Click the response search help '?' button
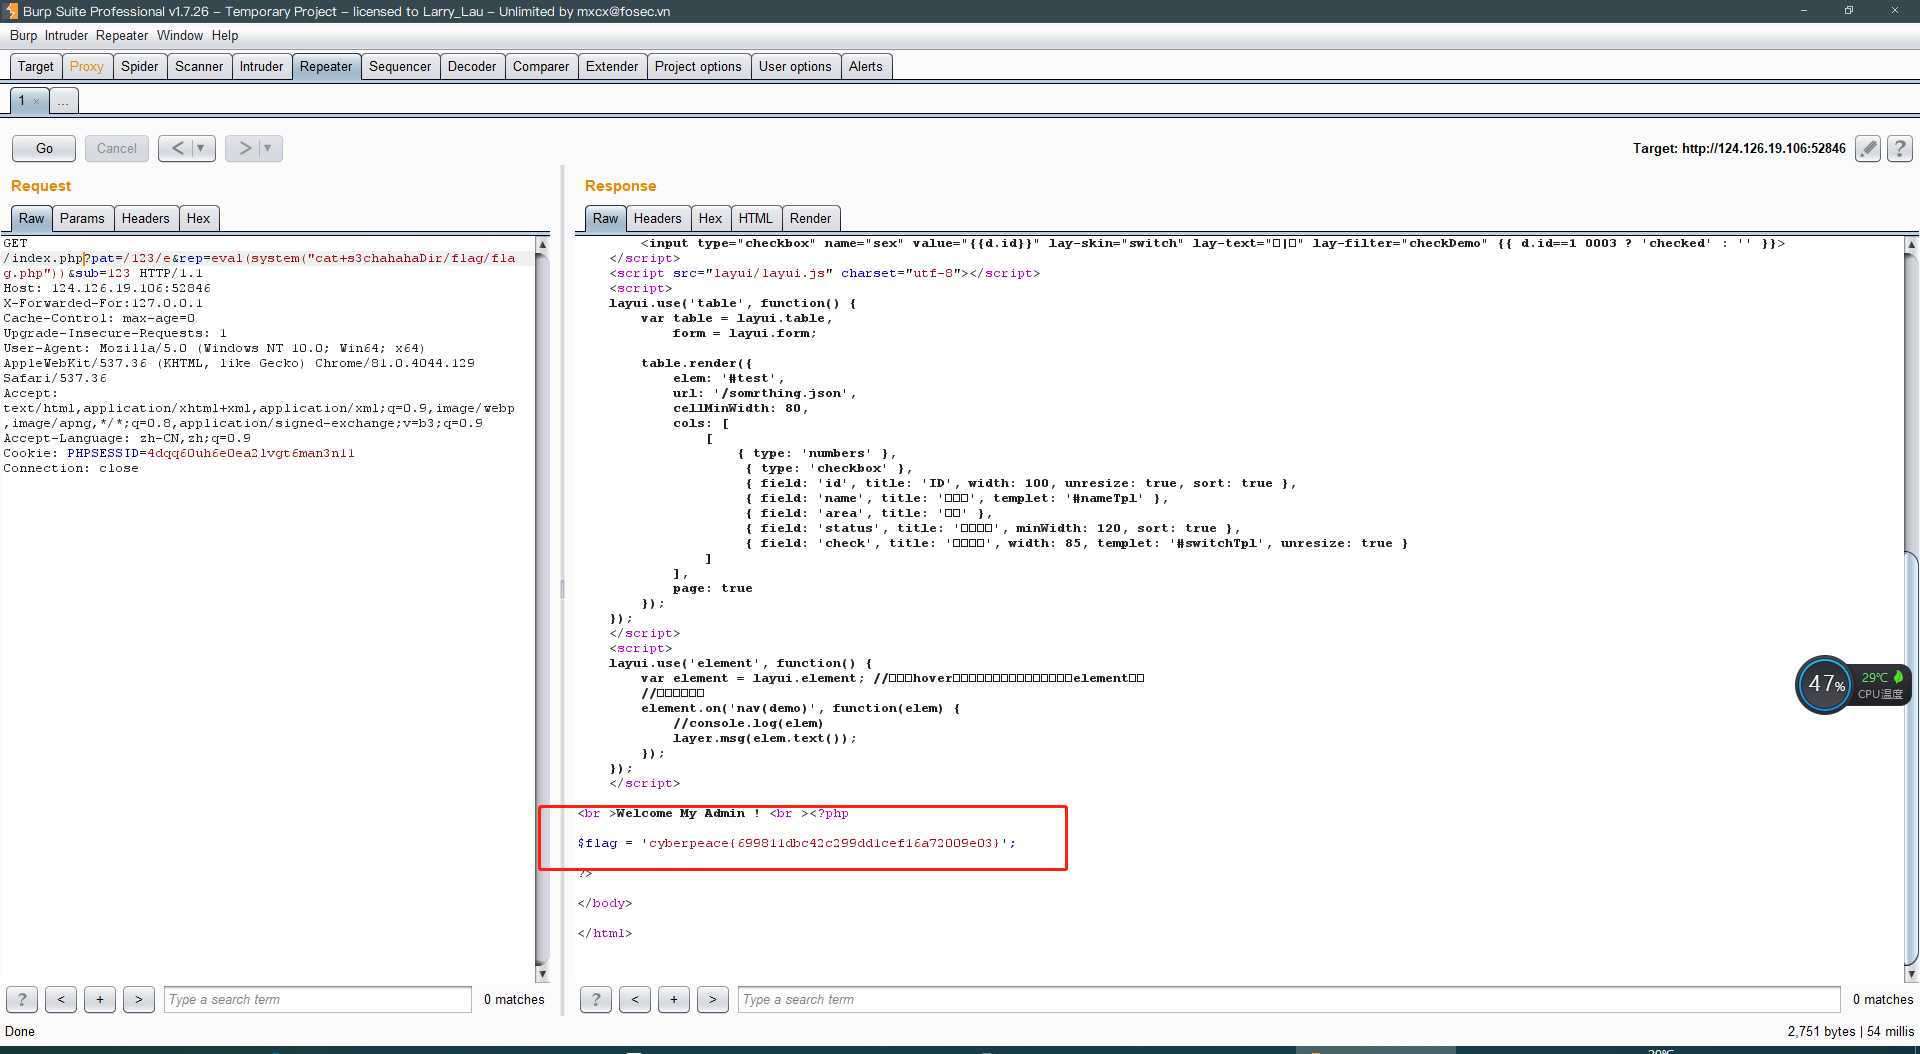 coord(596,999)
